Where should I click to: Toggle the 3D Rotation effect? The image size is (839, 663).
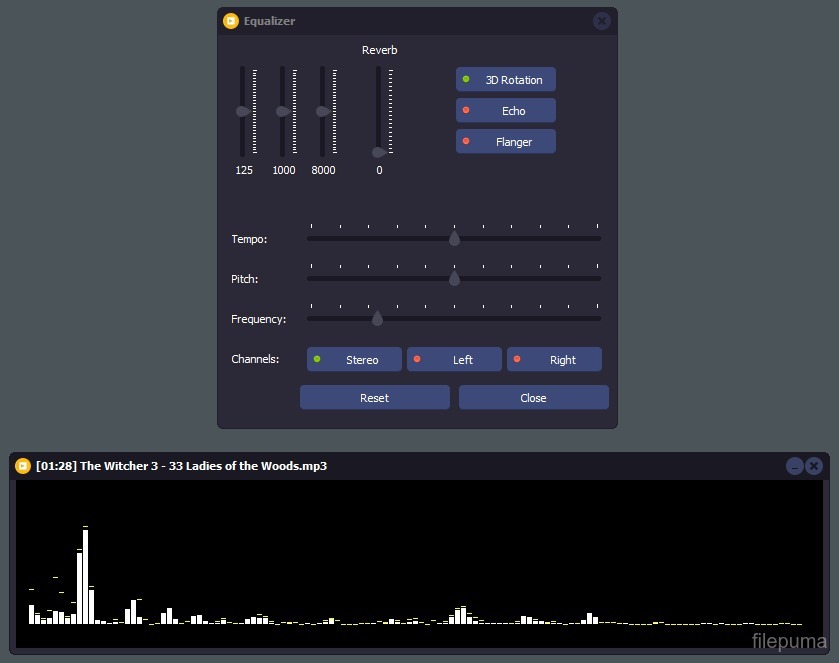coord(506,80)
